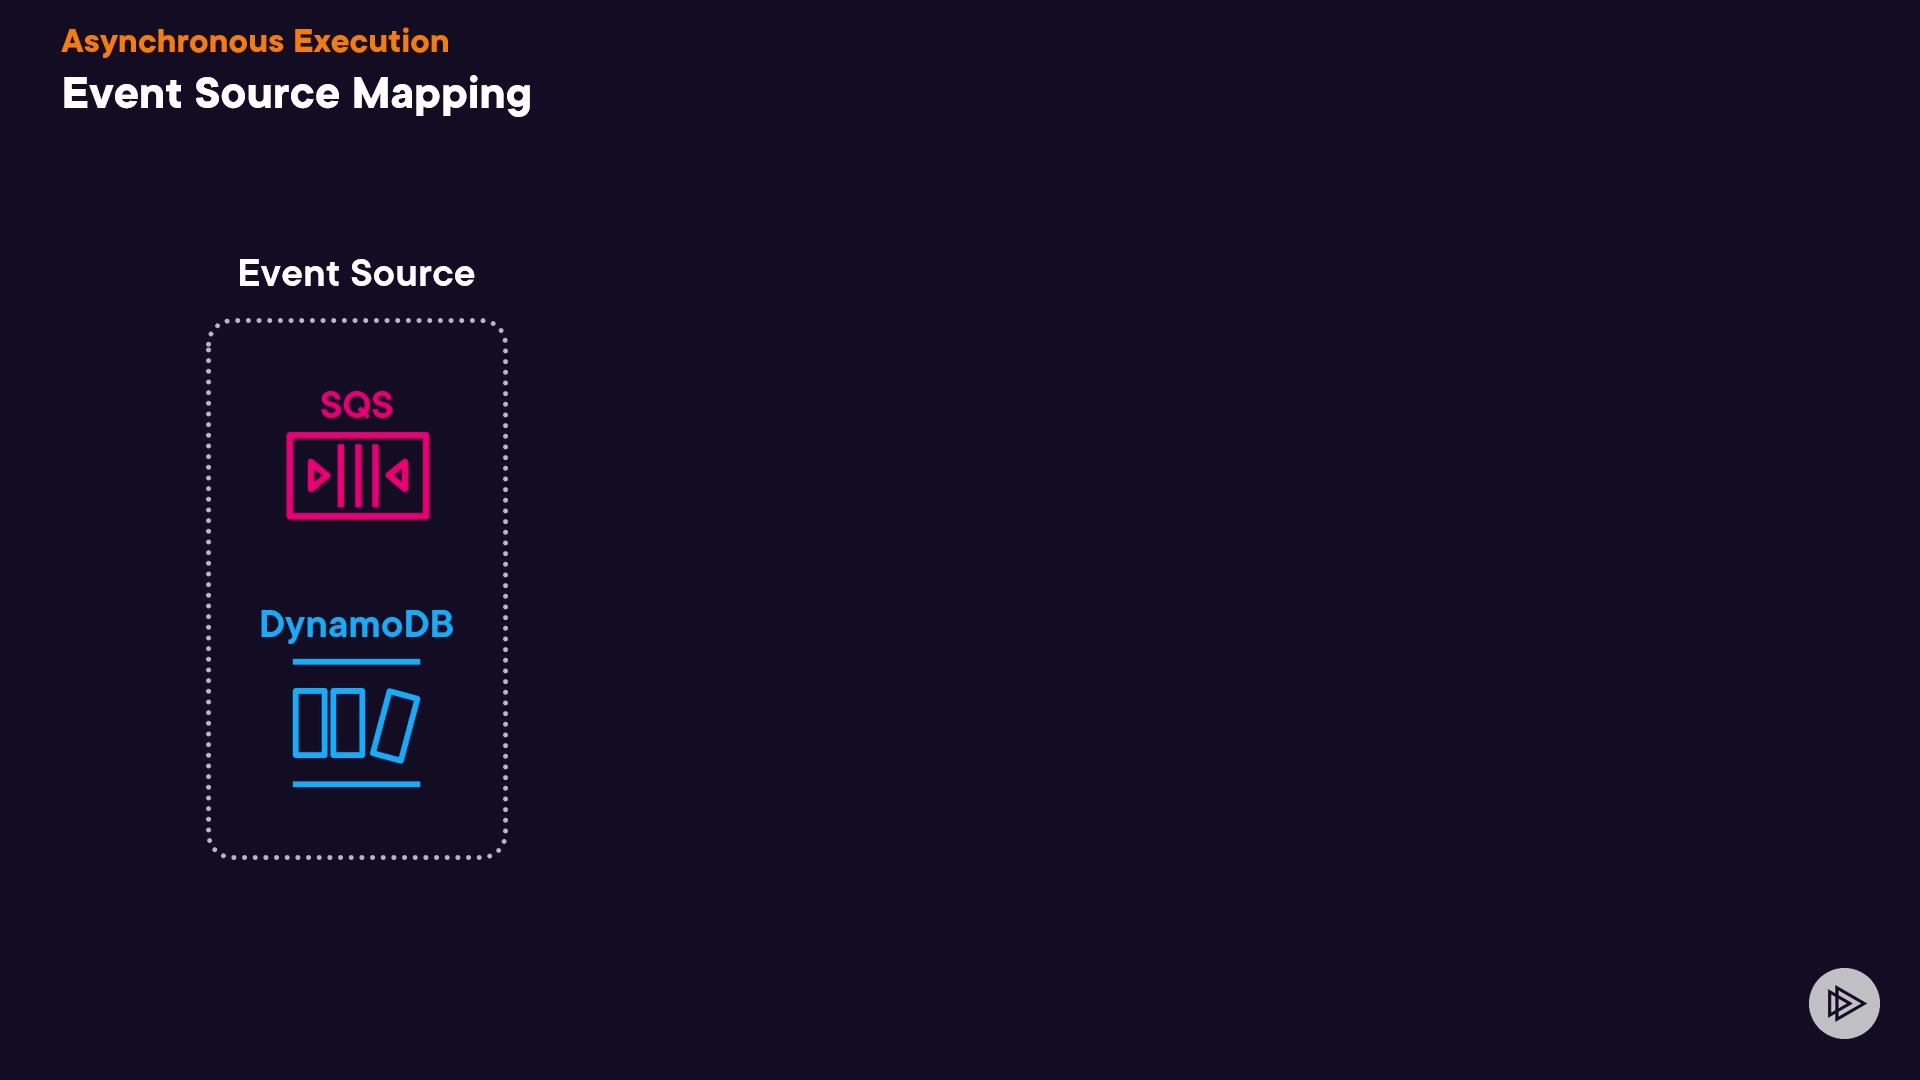The height and width of the screenshot is (1080, 1920).
Task: Select the blue DynamoDB label
Action: (x=356, y=625)
